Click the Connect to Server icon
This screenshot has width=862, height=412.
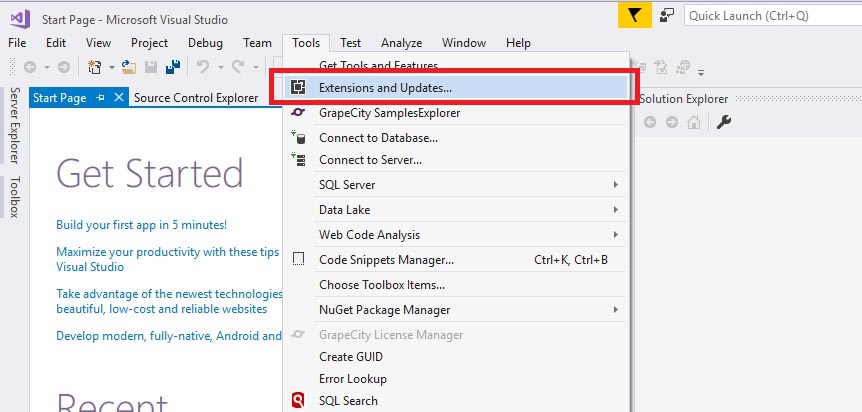(x=298, y=160)
